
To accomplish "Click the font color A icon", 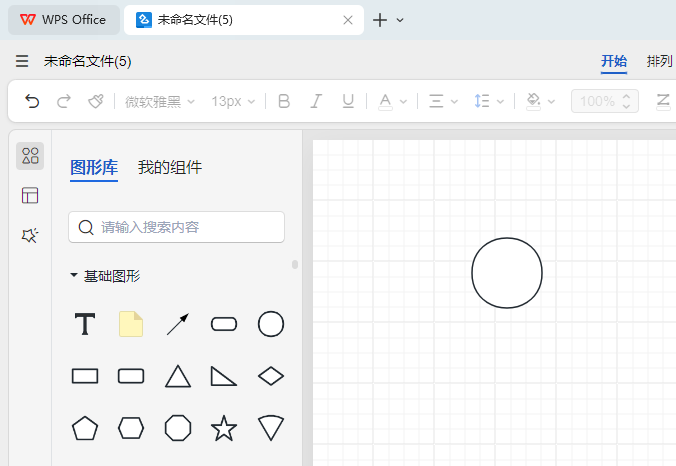I will click(385, 102).
